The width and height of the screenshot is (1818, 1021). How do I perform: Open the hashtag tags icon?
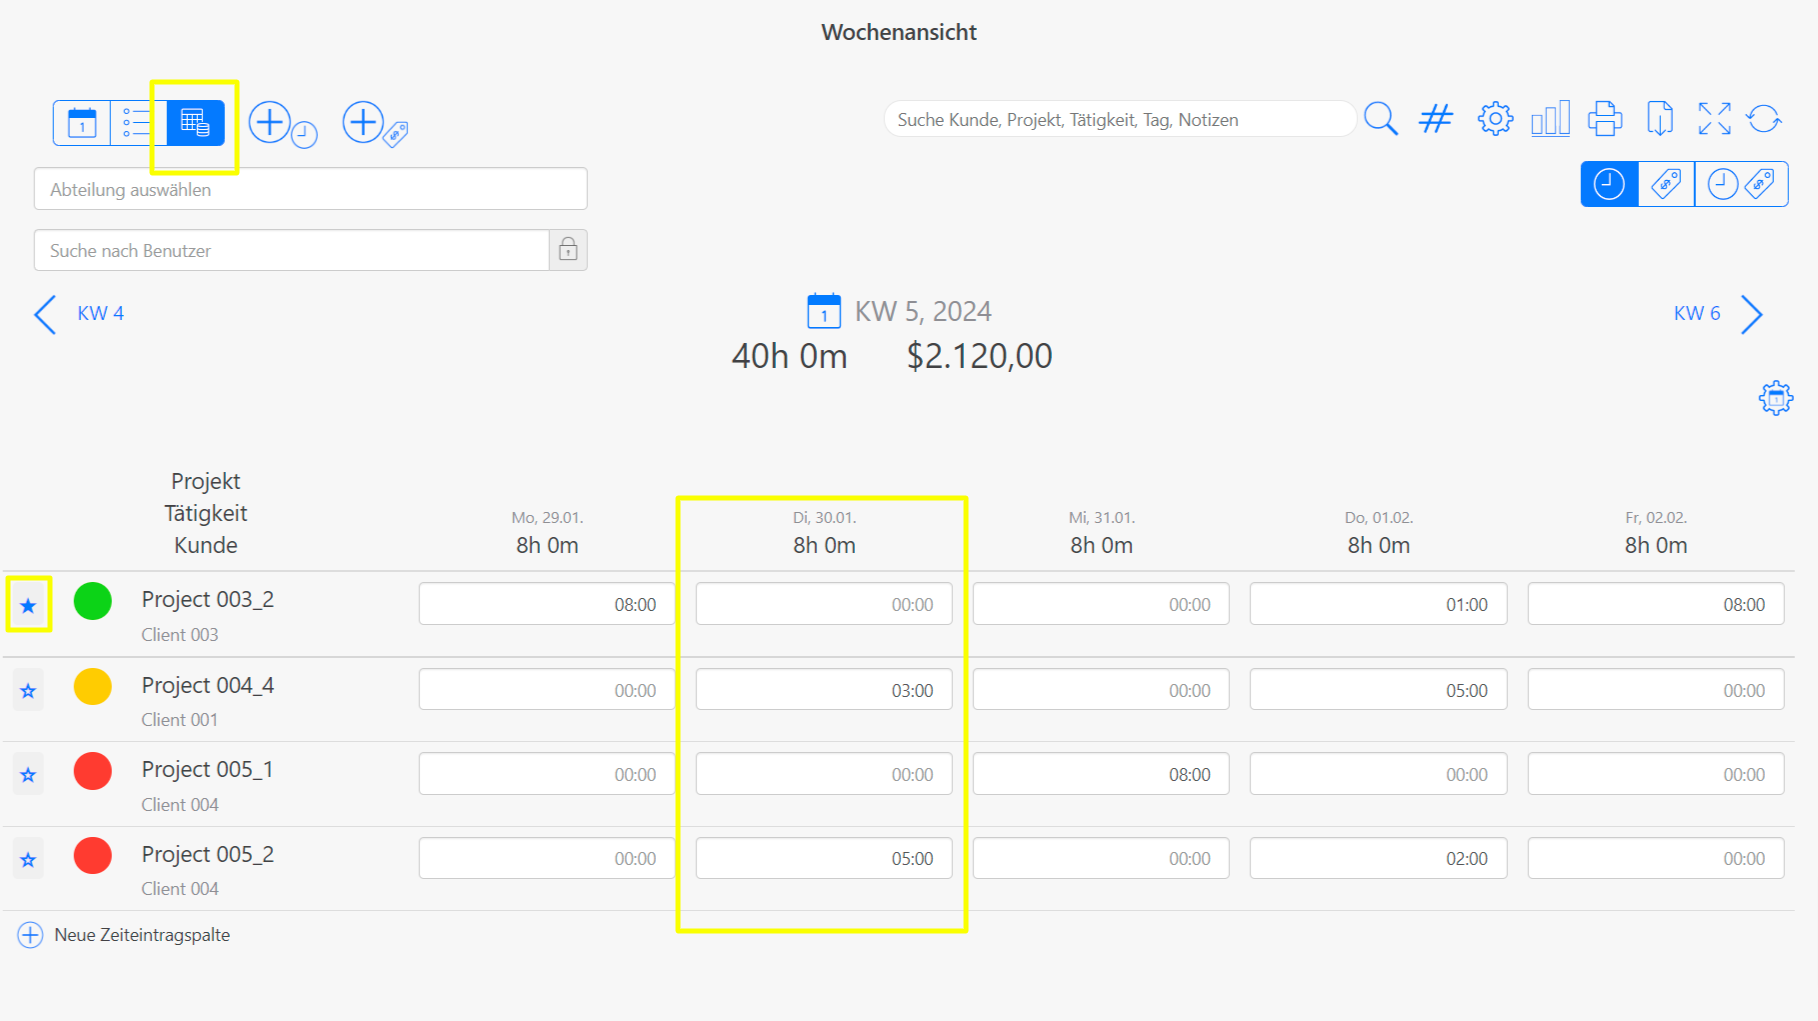click(1436, 119)
